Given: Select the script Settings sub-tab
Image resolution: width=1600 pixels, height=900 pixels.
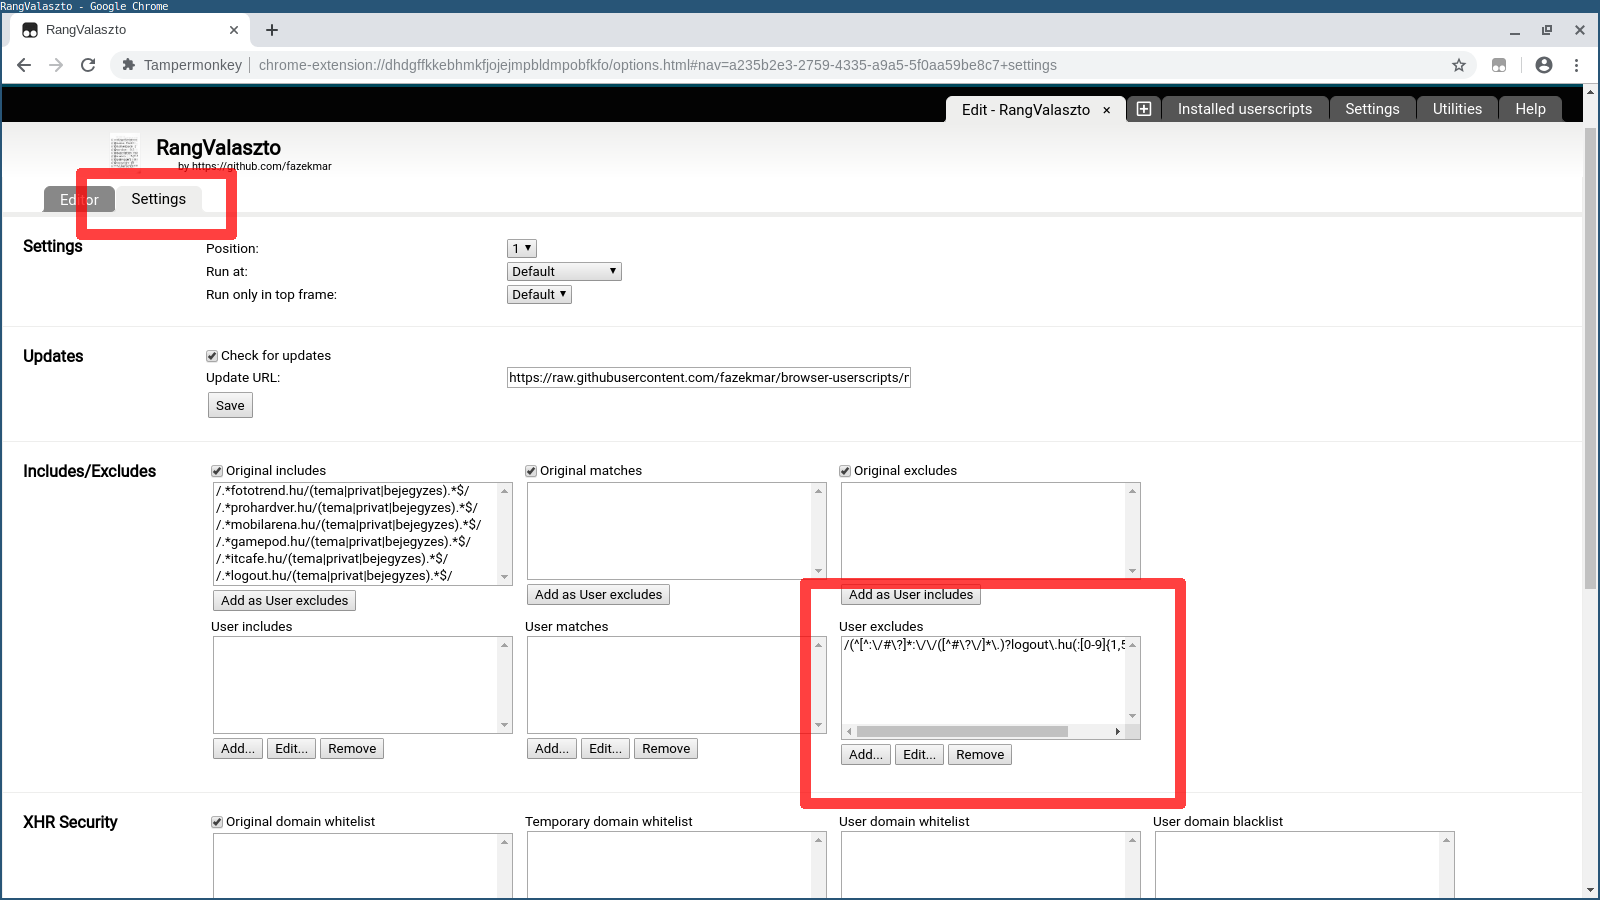Looking at the screenshot, I should [x=158, y=199].
